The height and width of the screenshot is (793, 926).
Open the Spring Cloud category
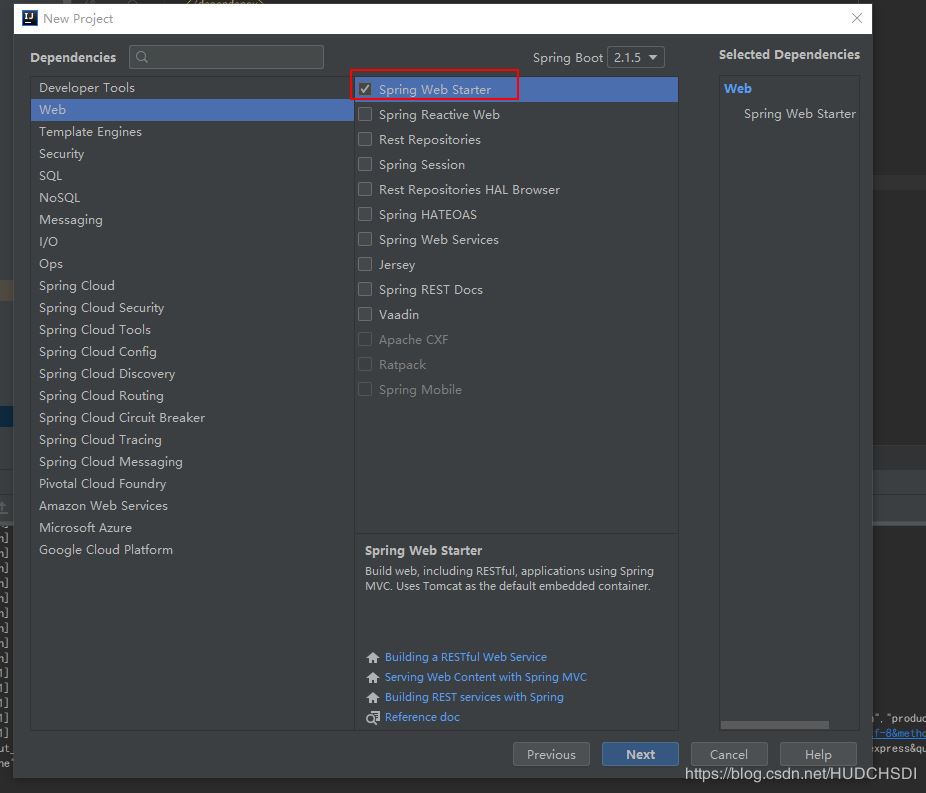192,285
